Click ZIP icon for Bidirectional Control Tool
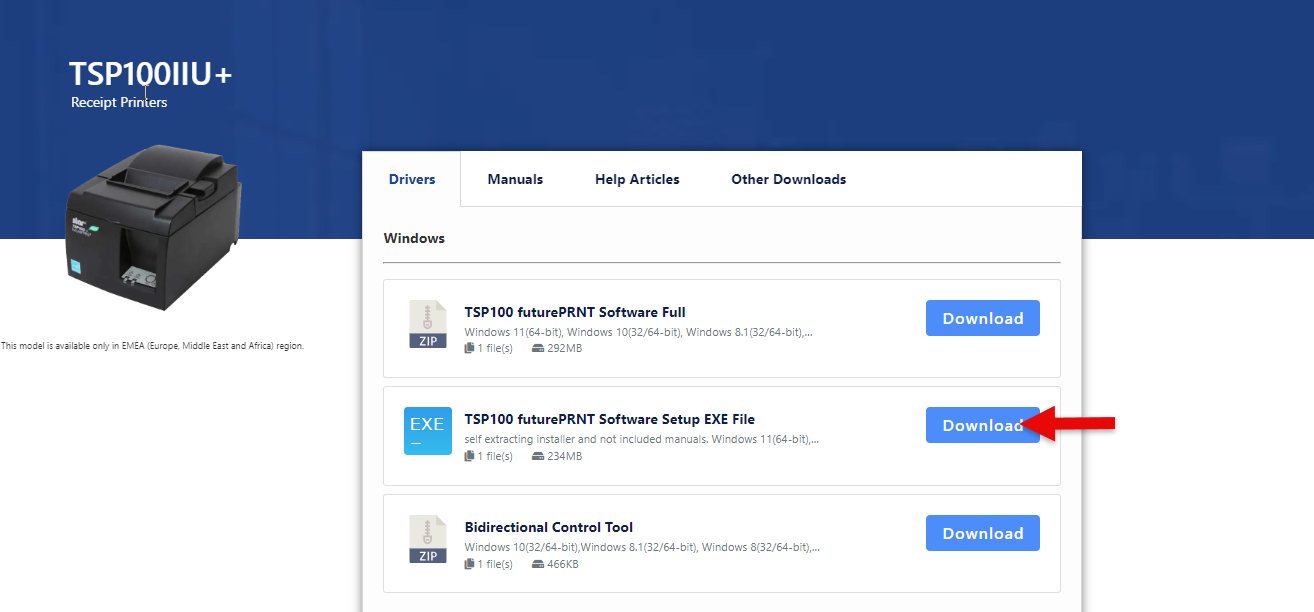Image resolution: width=1314 pixels, height=612 pixels. pos(428,539)
